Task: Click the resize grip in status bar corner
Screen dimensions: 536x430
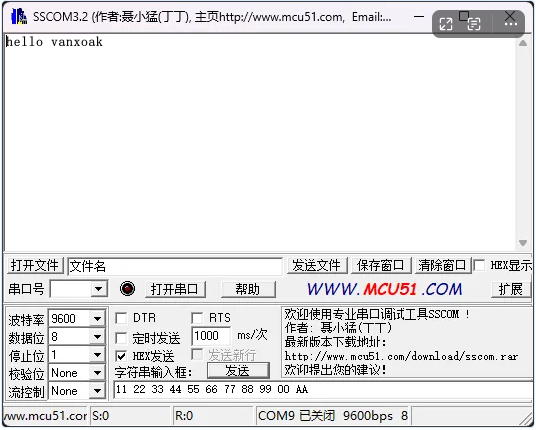Action: pyautogui.click(x=526, y=418)
